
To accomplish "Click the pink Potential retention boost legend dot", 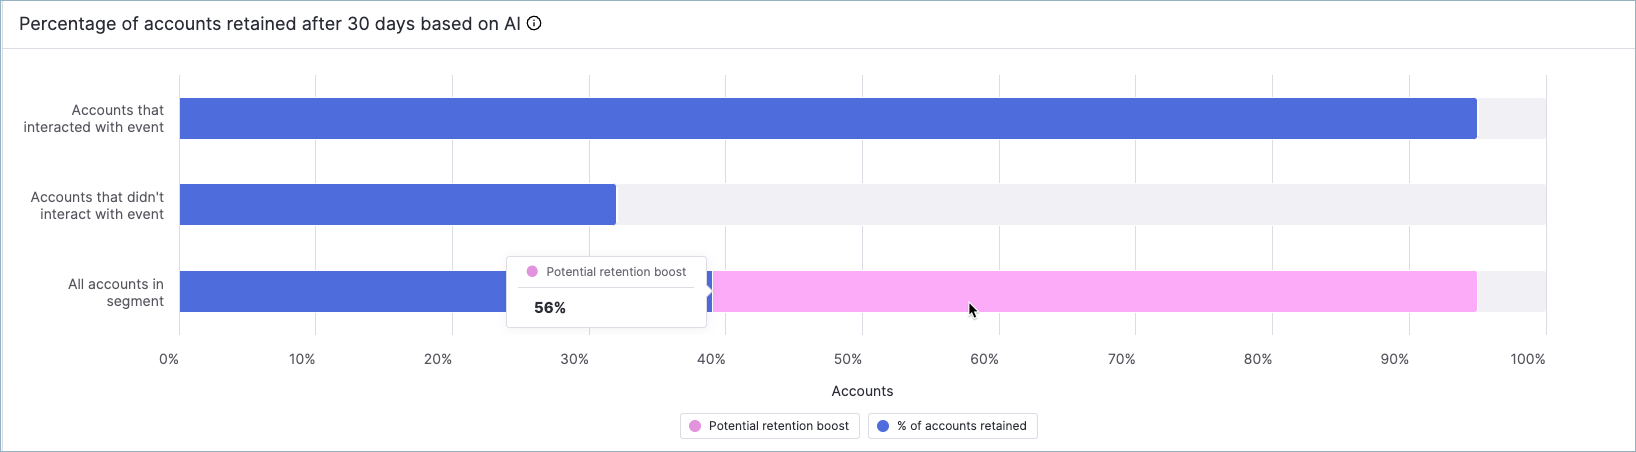I will click(x=695, y=426).
